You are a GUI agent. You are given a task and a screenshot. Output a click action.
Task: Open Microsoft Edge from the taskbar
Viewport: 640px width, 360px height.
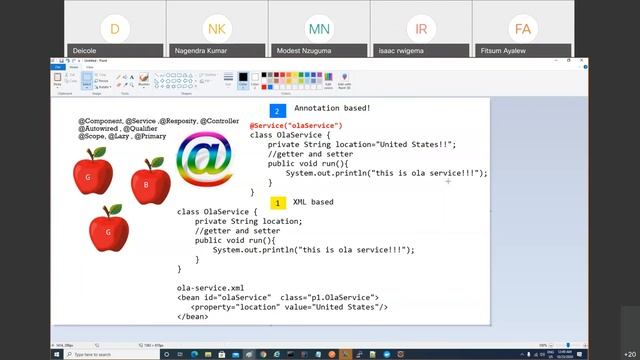tap(194, 354)
